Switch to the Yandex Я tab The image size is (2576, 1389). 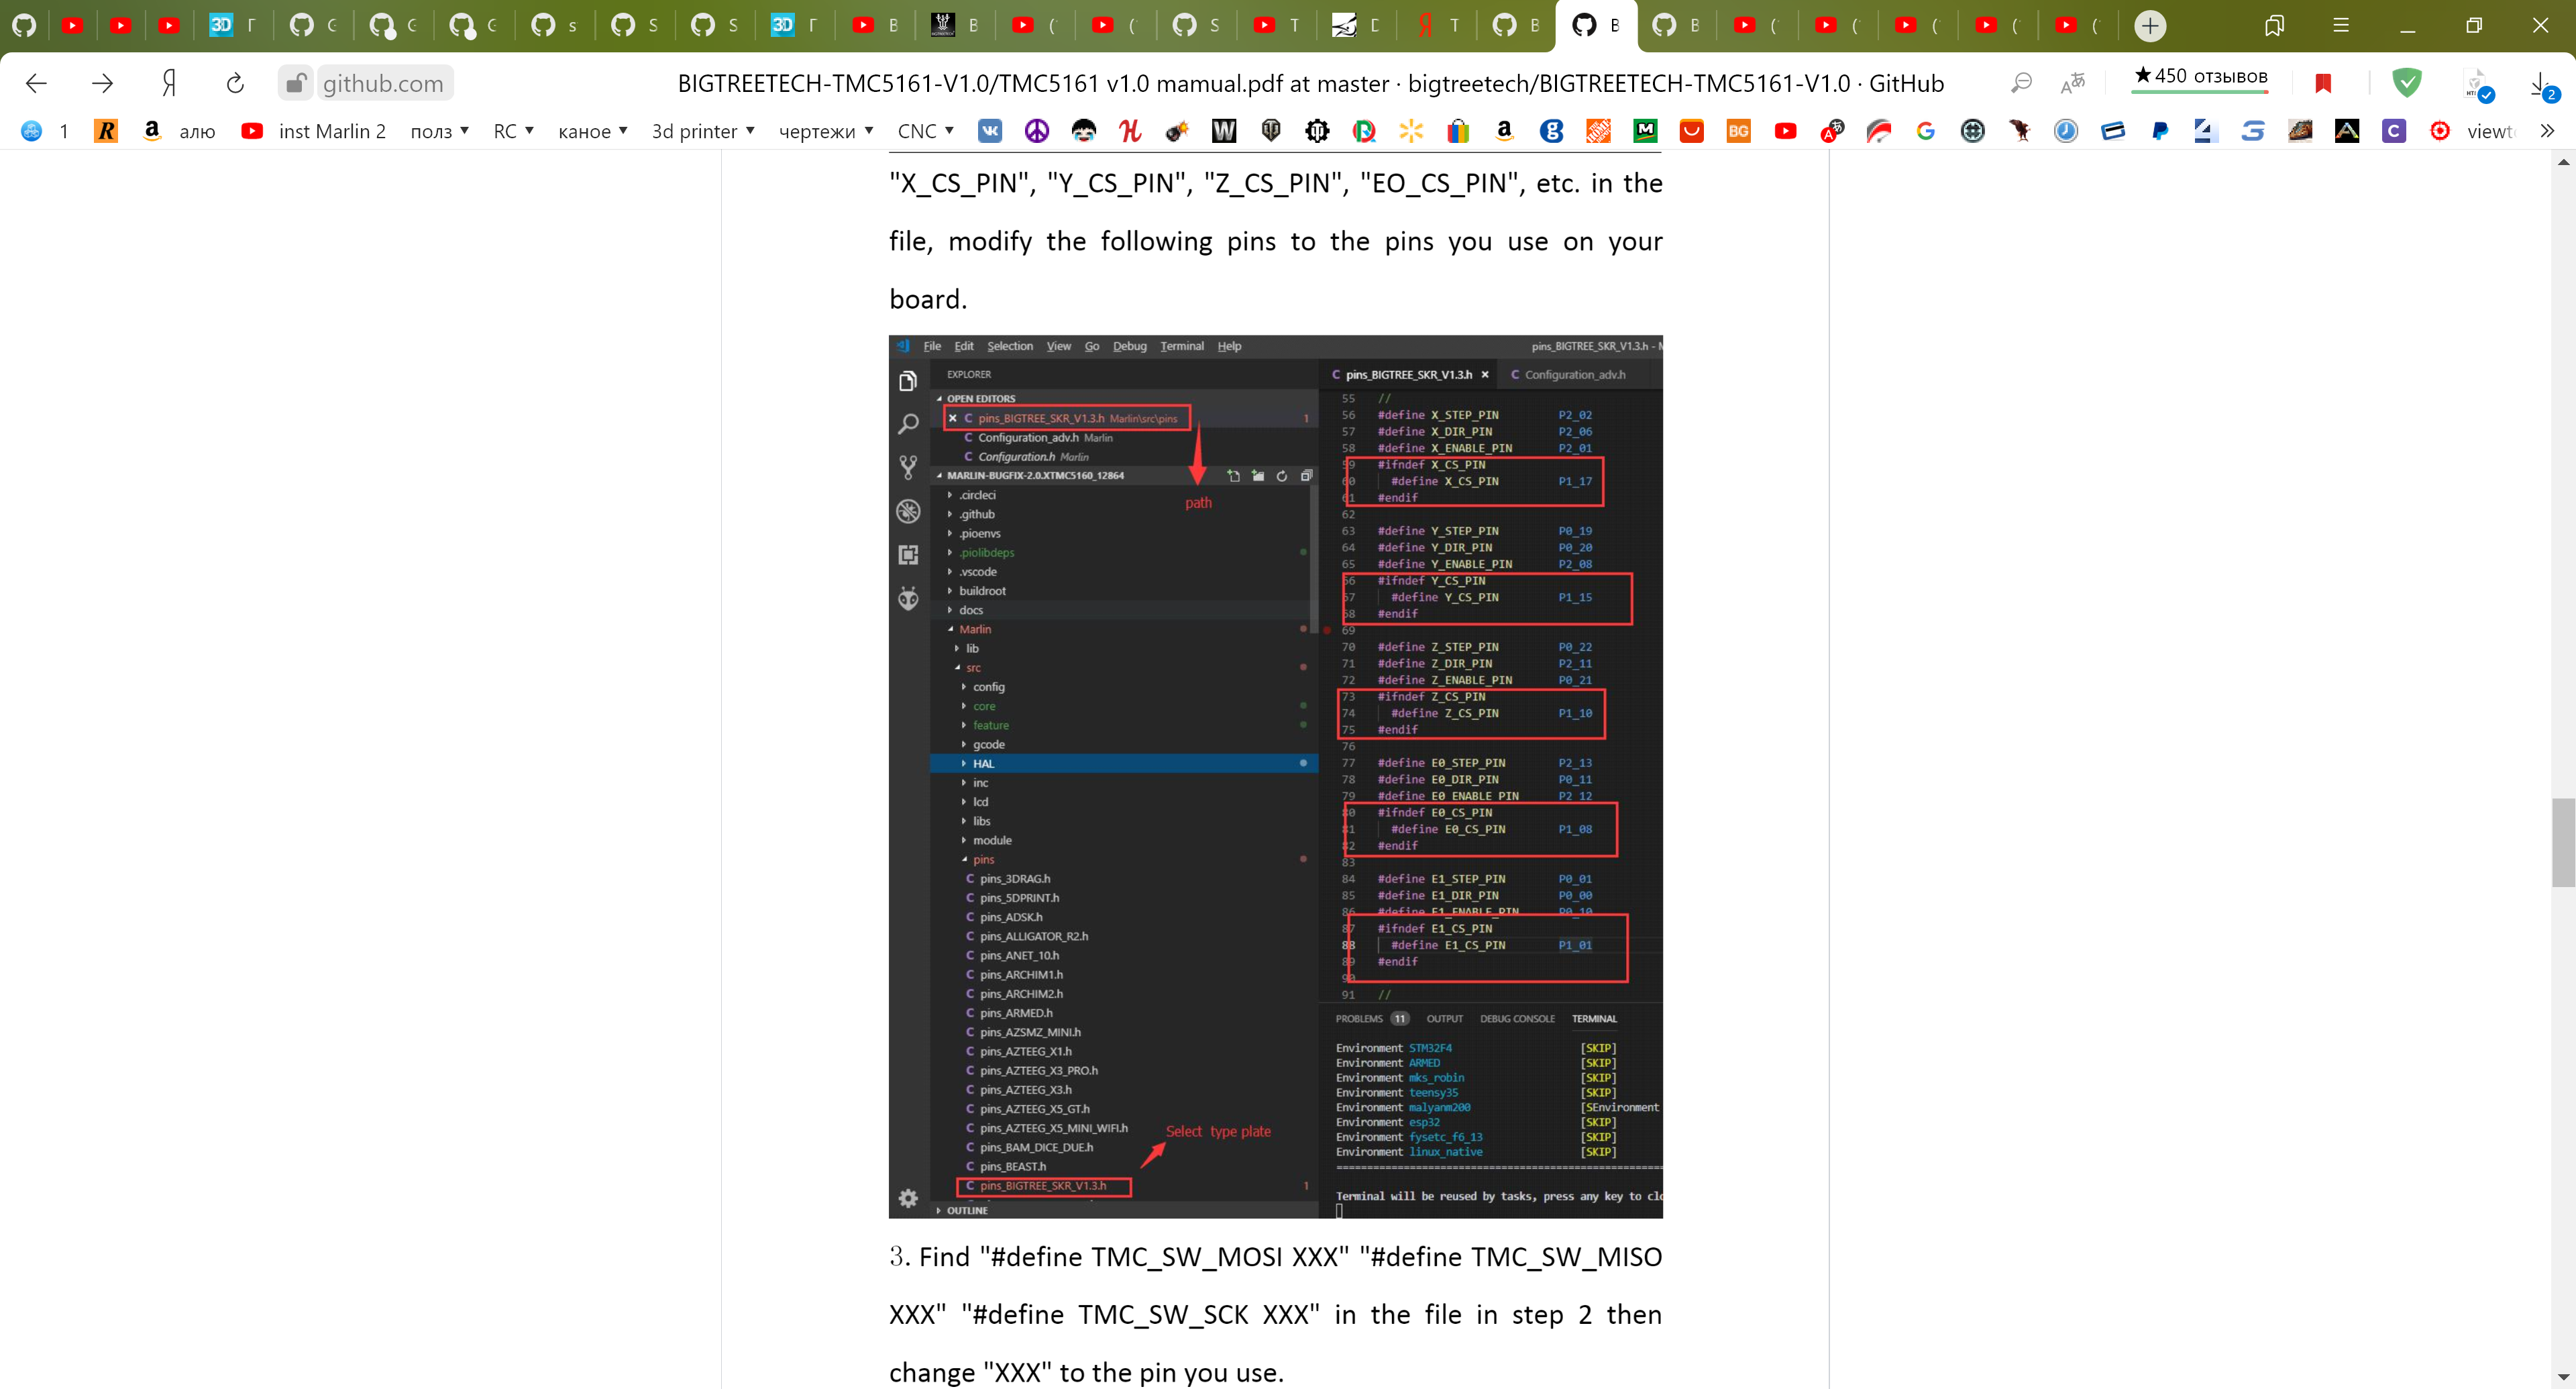coord(1436,26)
